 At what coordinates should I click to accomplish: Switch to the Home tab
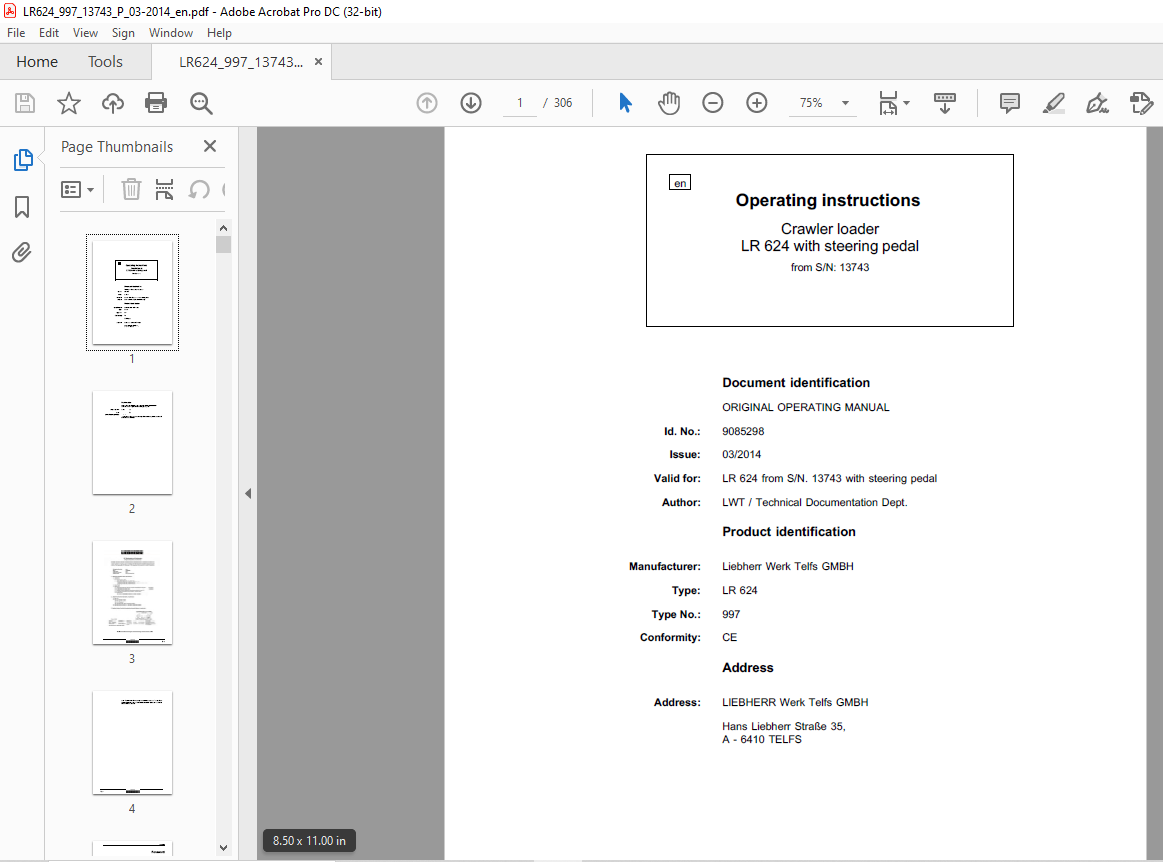37,62
